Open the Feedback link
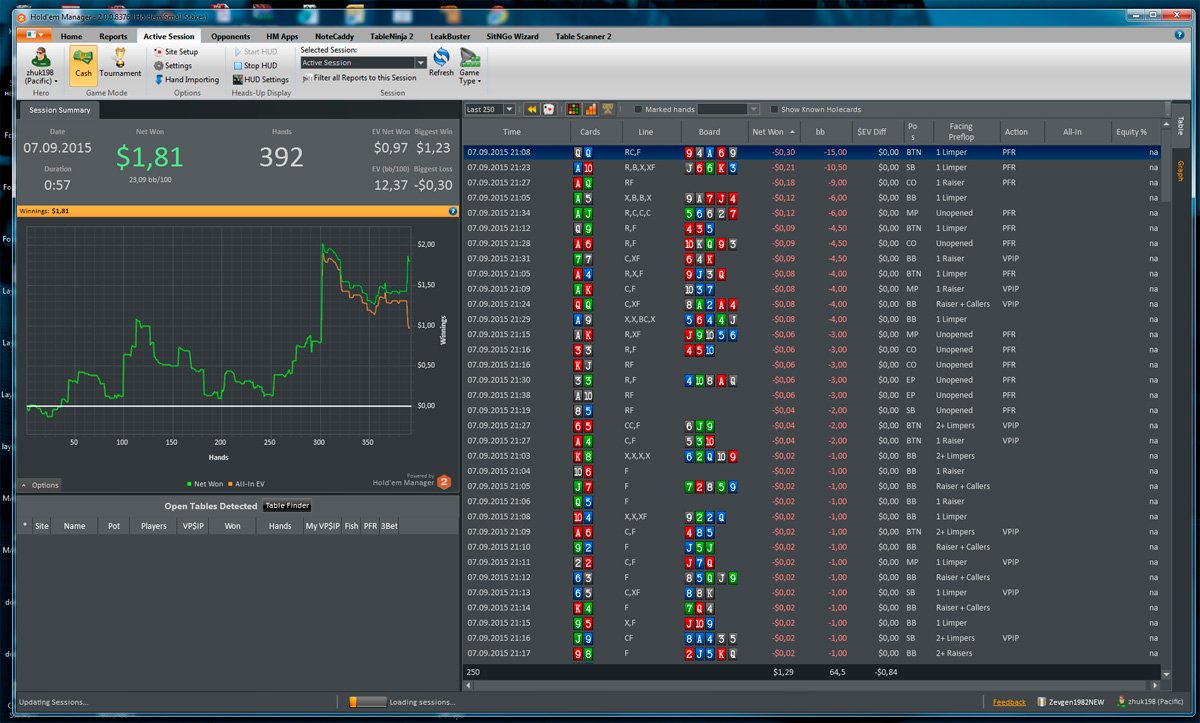This screenshot has width=1200, height=723. [1009, 702]
